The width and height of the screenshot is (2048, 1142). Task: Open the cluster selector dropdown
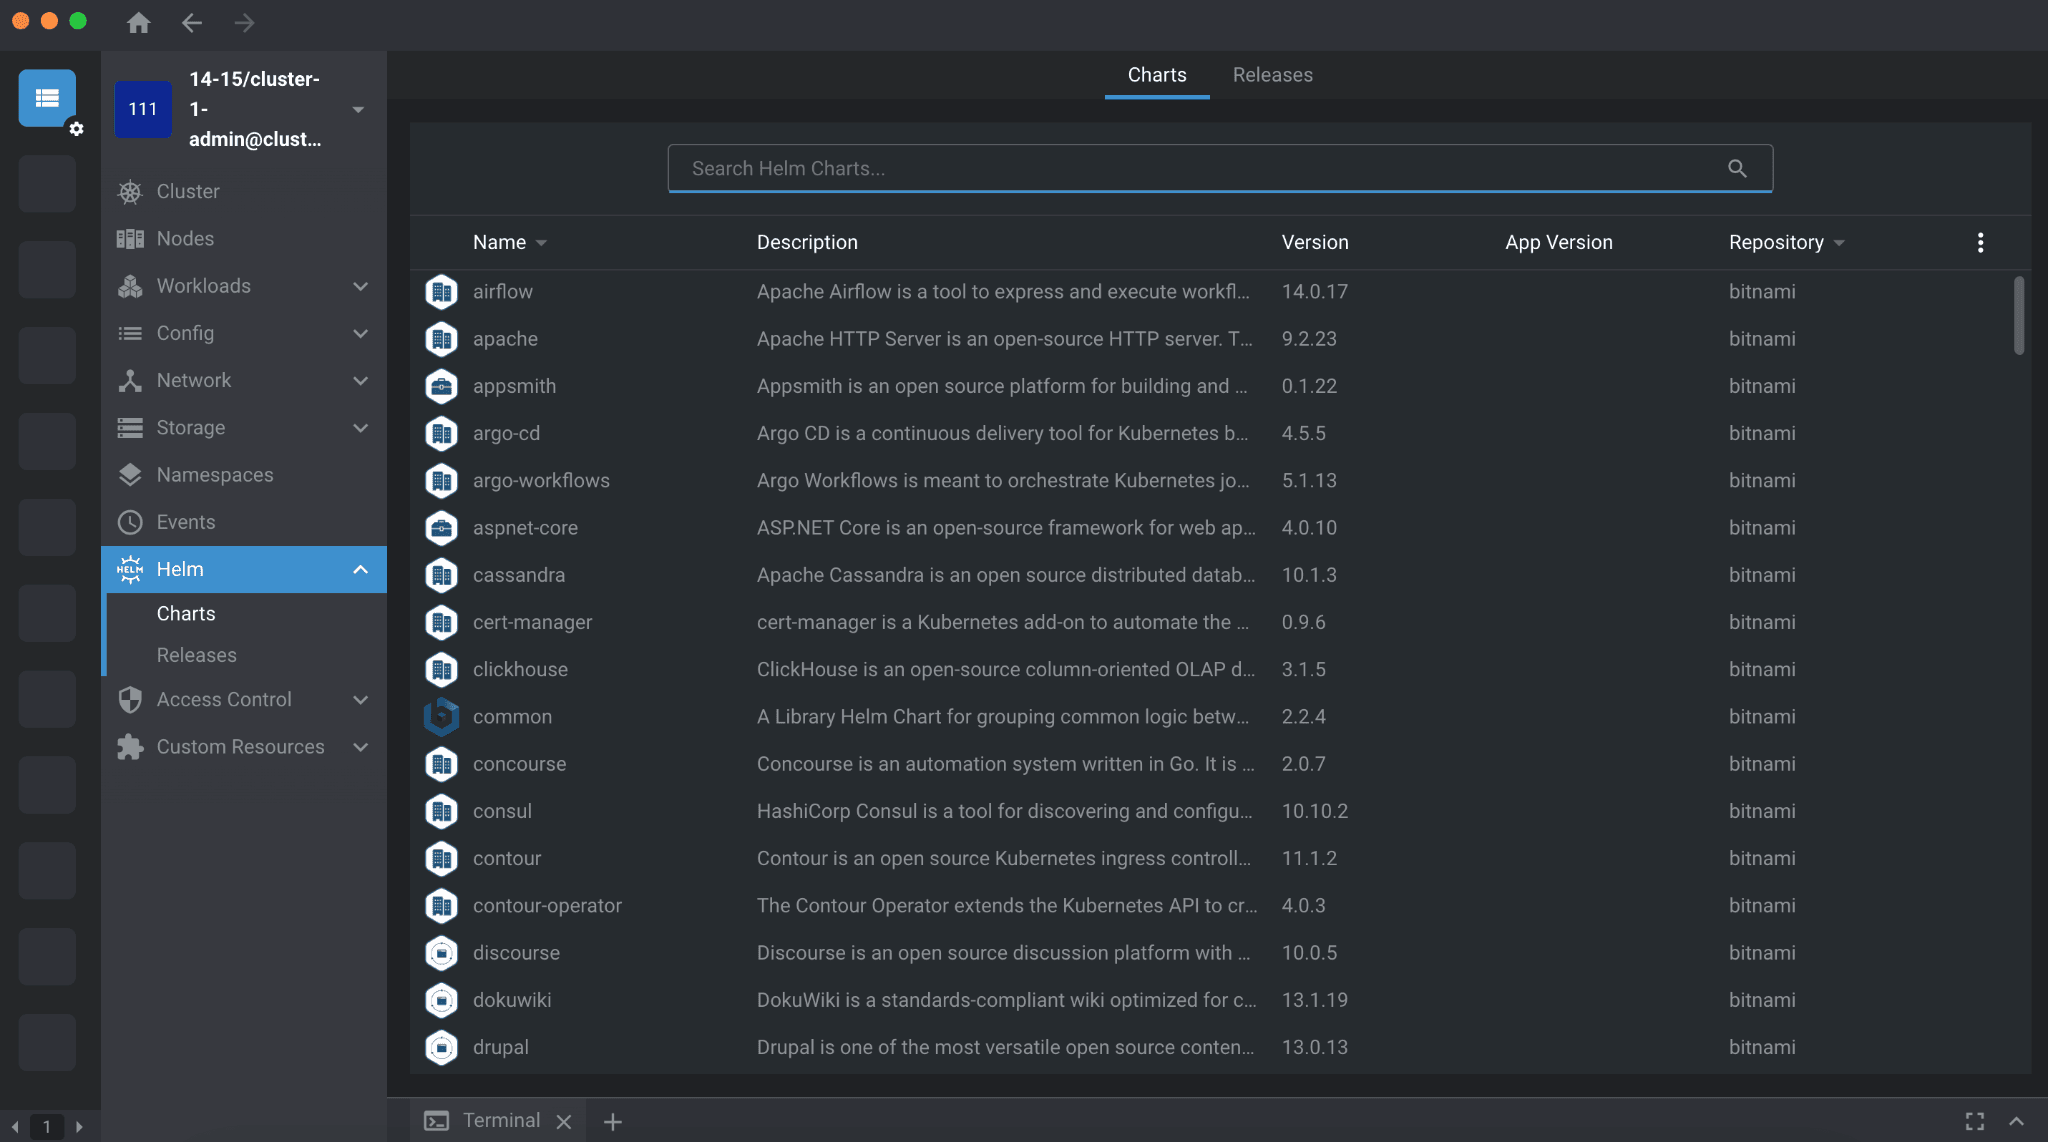click(358, 109)
